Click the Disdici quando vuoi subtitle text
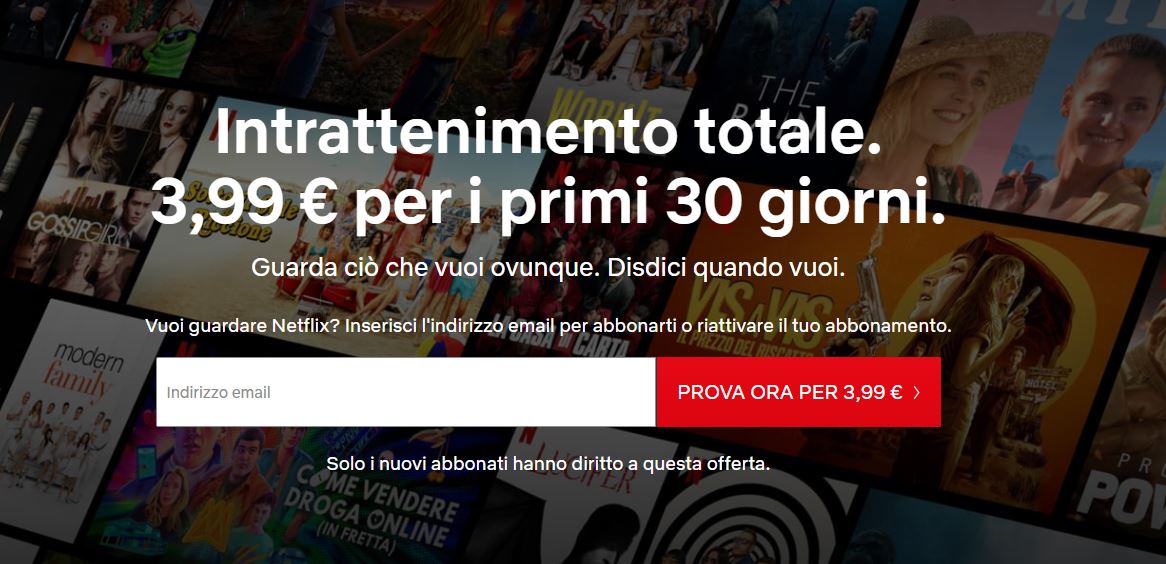This screenshot has width=1166, height=564. point(726,268)
